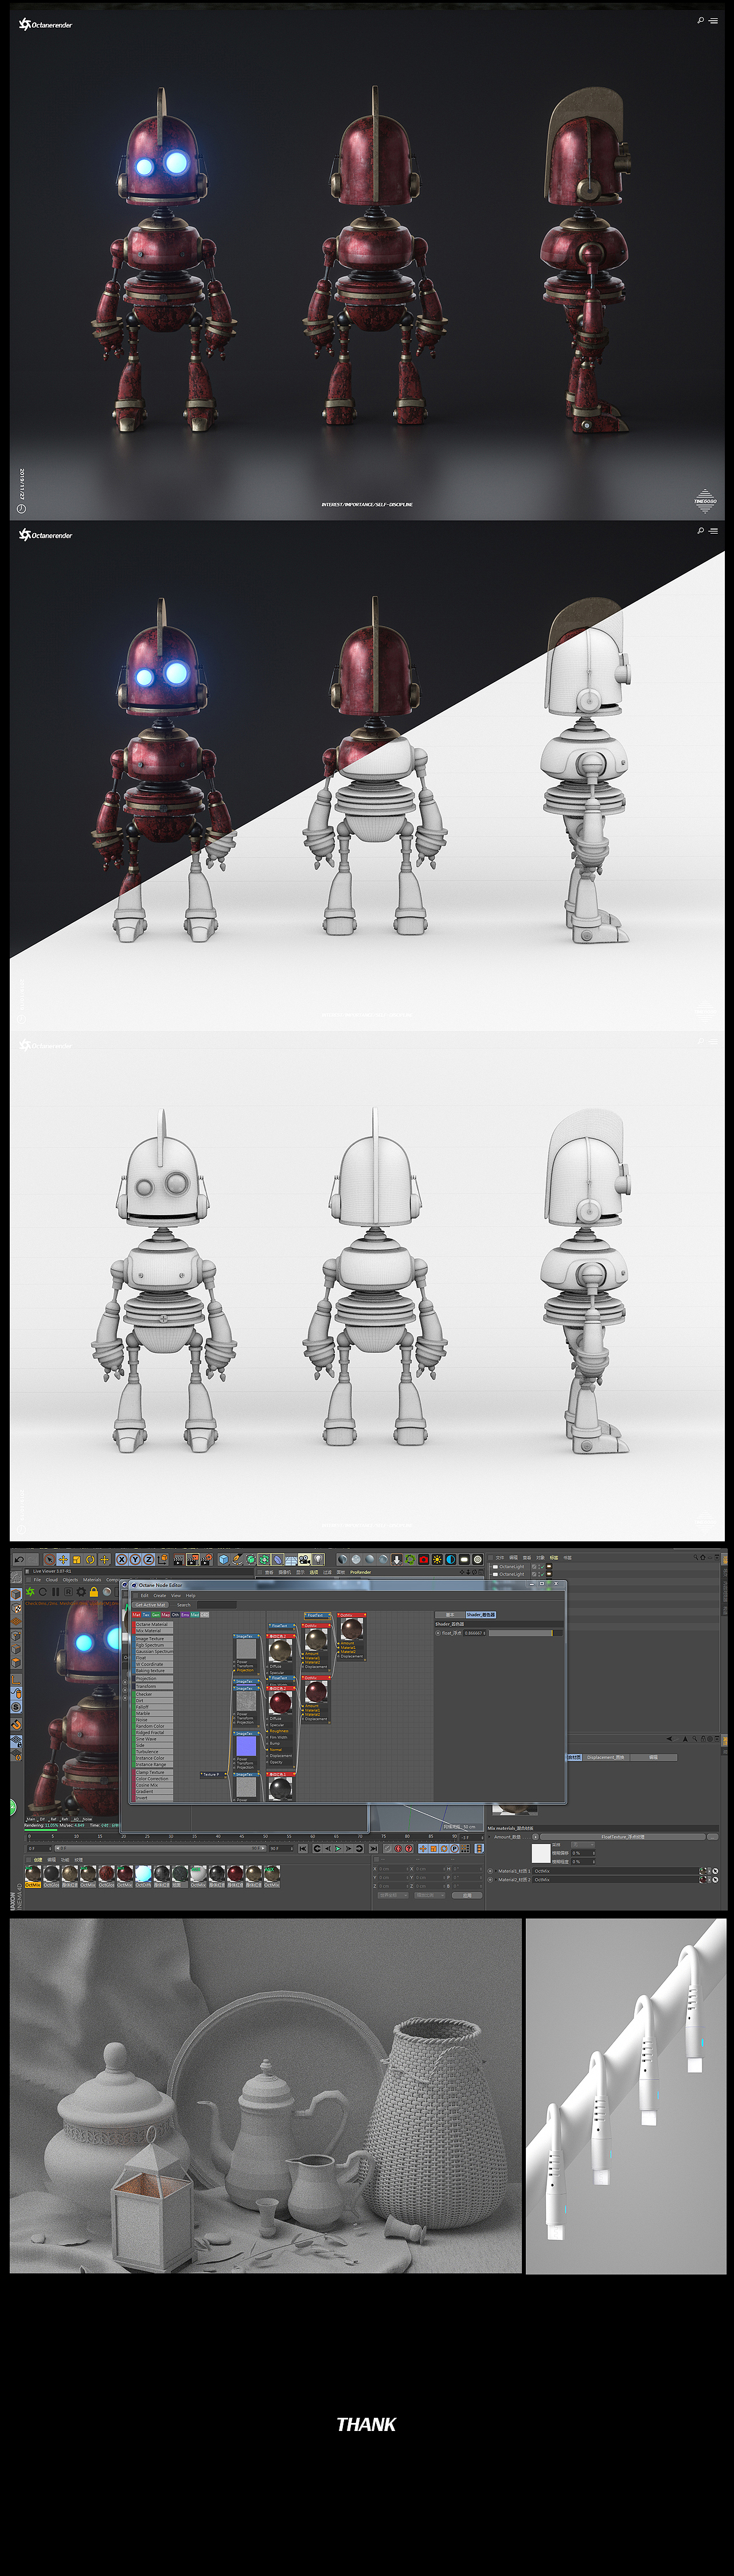This screenshot has width=734, height=2576.
Task: Select the Scale tool
Action: click(x=76, y=1559)
